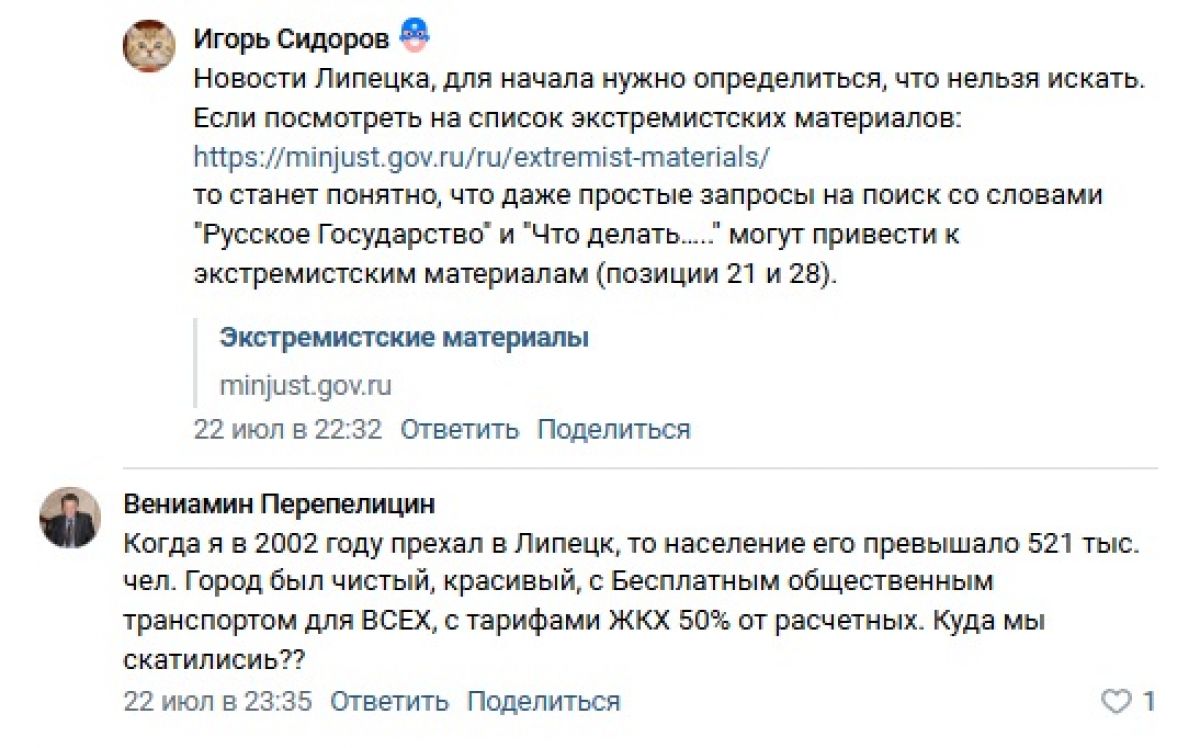Open Игорь Сидоров's cat avatar
The height and width of the screenshot is (748, 1200).
coord(149,45)
